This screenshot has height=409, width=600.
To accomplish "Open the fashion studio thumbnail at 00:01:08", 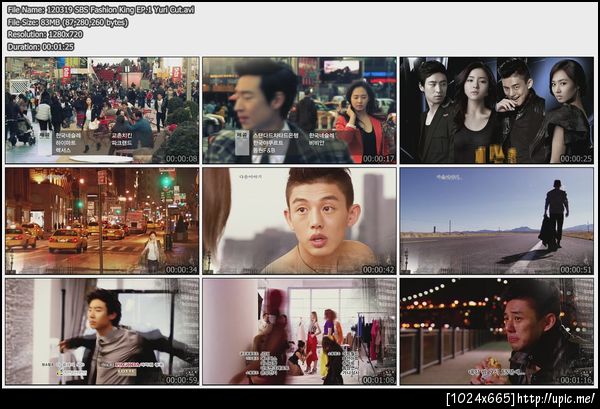I will pyautogui.click(x=300, y=331).
